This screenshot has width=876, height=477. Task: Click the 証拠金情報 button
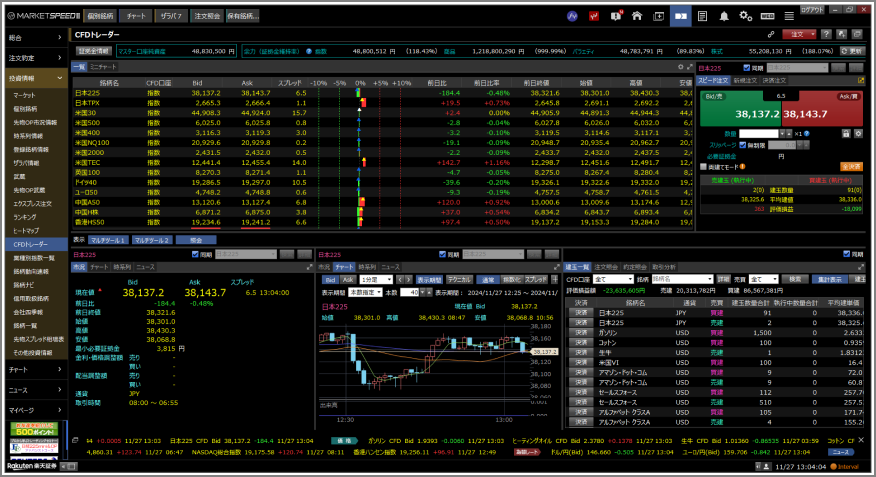coord(94,51)
